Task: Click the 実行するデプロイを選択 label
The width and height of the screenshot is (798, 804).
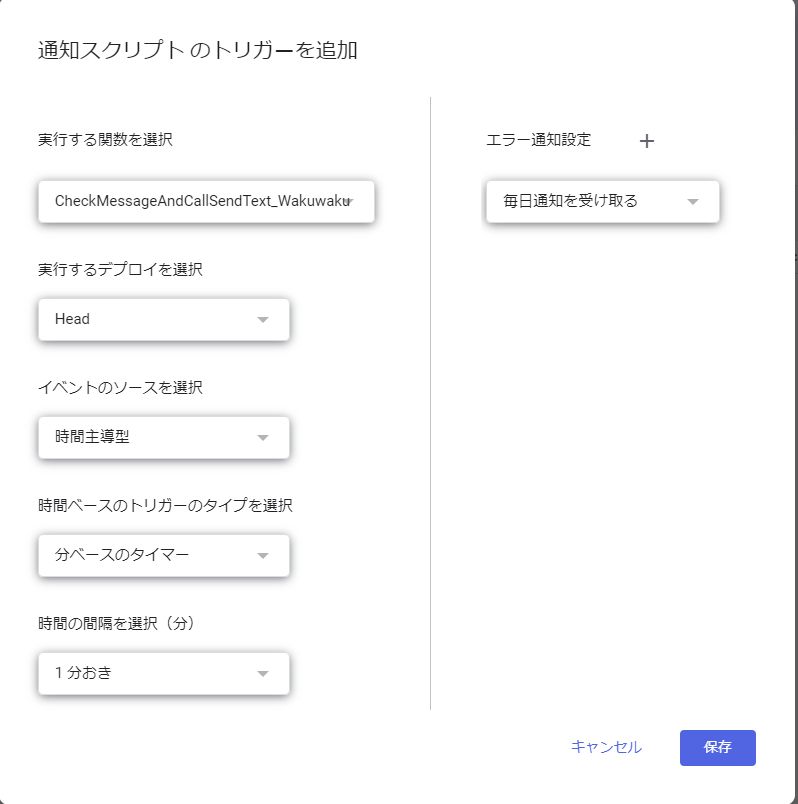Action: (119, 269)
